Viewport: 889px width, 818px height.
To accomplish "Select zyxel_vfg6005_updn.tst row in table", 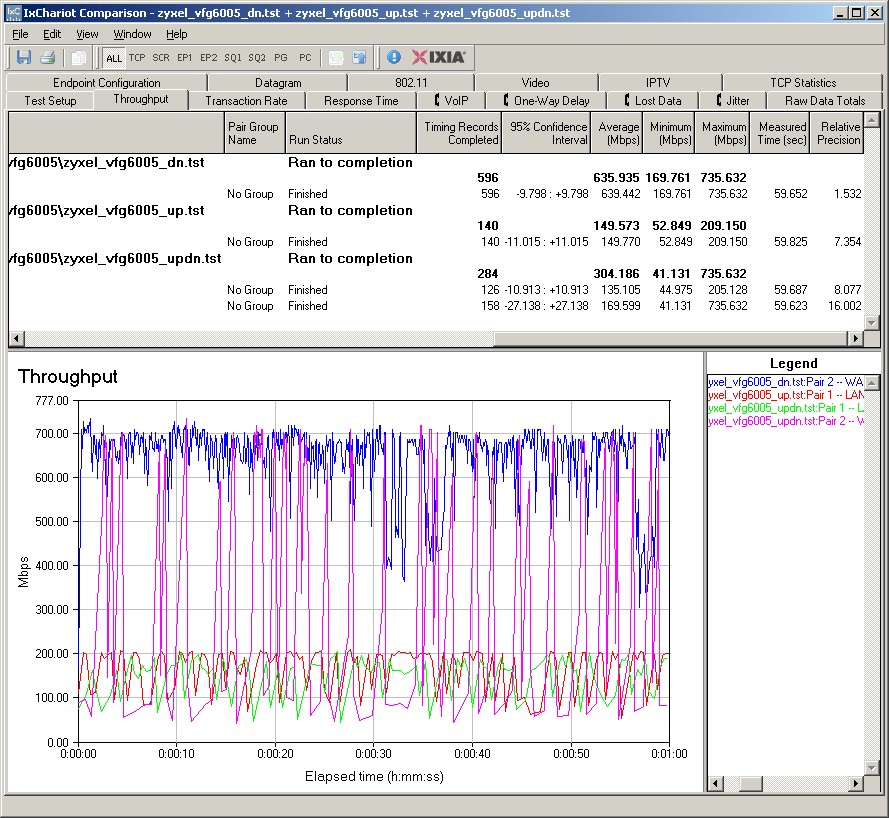I will coord(435,258).
